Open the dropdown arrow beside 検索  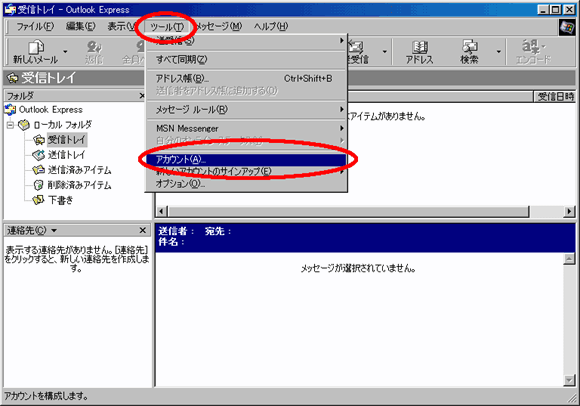point(499,52)
